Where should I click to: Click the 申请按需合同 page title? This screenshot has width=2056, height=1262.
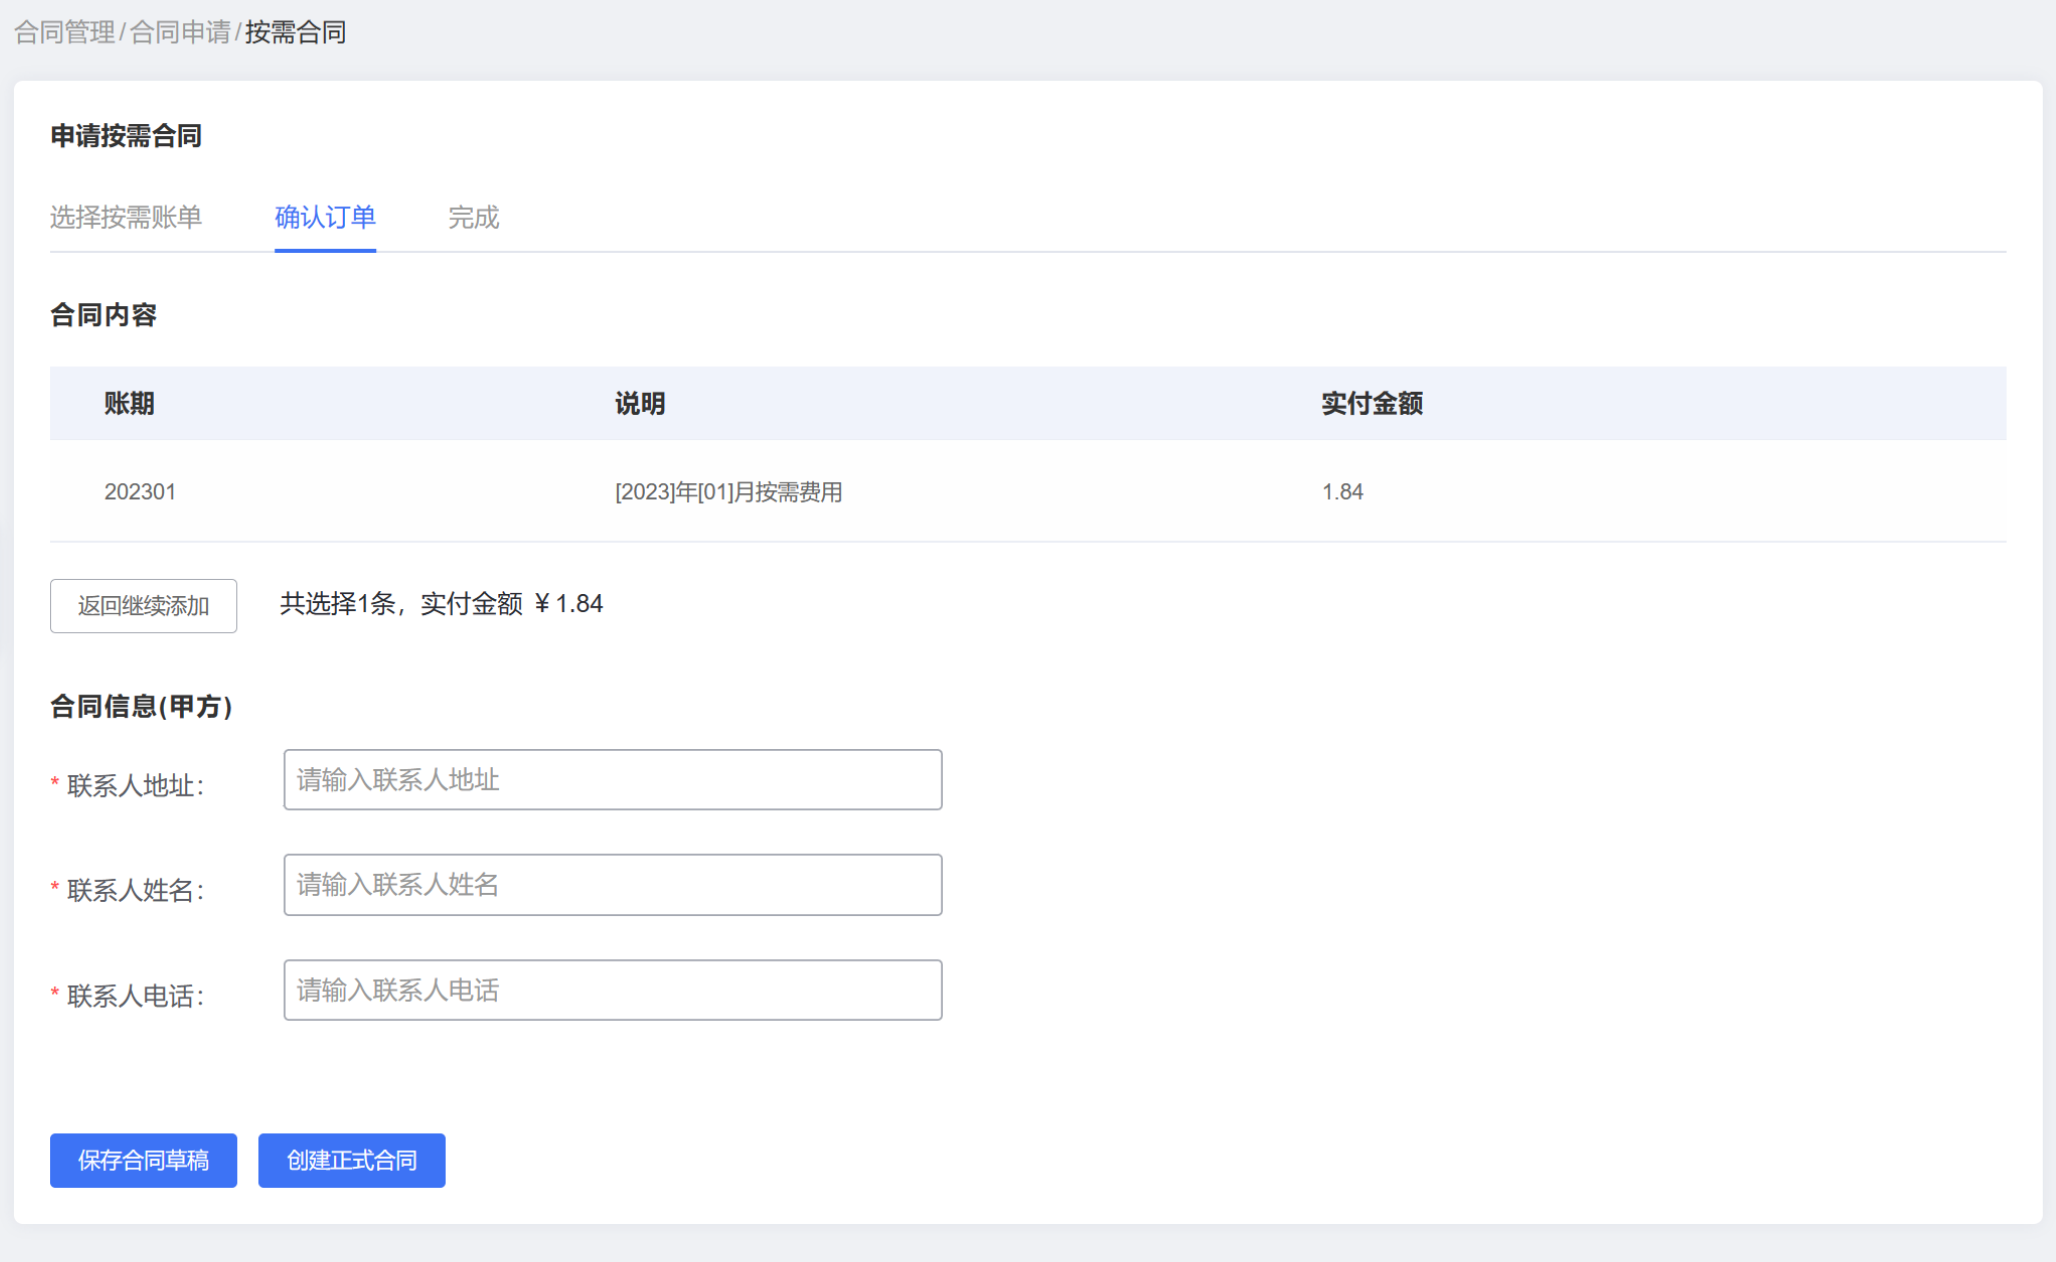126,136
